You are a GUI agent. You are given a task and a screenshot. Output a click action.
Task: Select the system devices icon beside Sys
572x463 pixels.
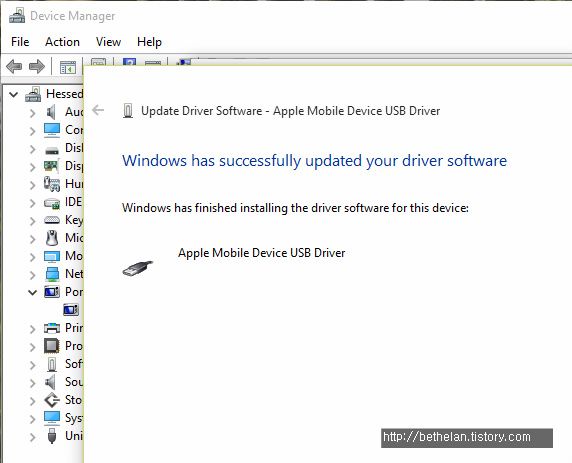click(52, 418)
